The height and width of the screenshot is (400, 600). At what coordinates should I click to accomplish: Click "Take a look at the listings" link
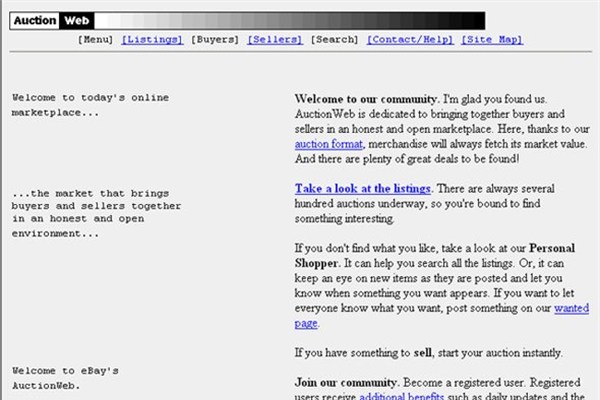pos(363,188)
